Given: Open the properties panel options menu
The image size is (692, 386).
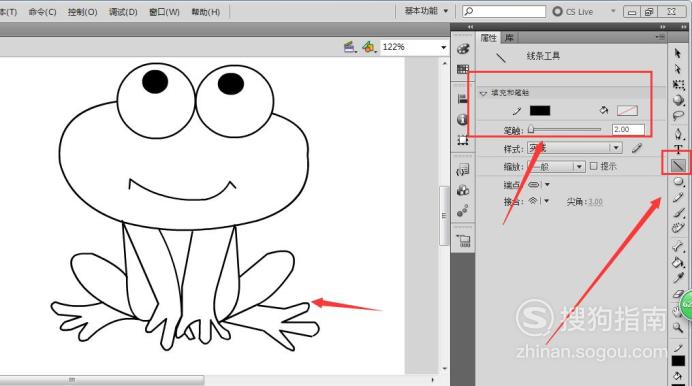Looking at the screenshot, I should [661, 37].
